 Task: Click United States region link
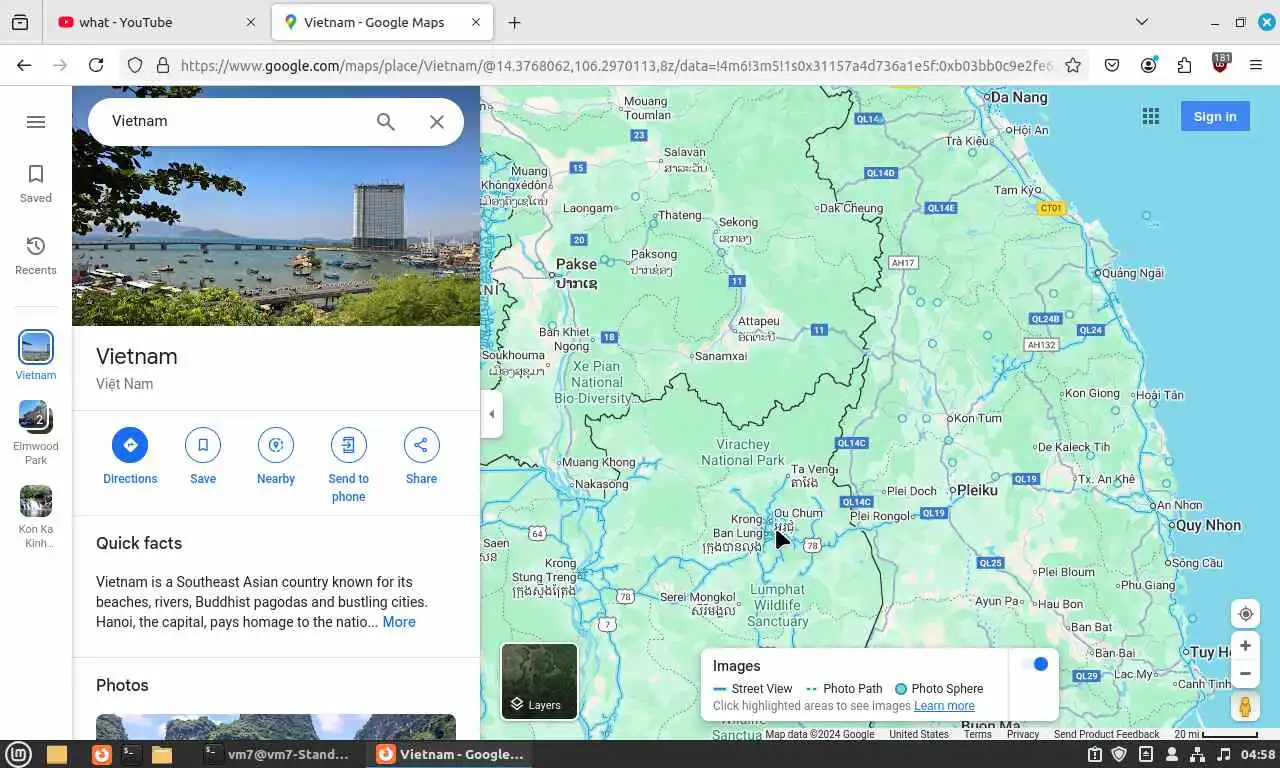pyautogui.click(x=919, y=734)
